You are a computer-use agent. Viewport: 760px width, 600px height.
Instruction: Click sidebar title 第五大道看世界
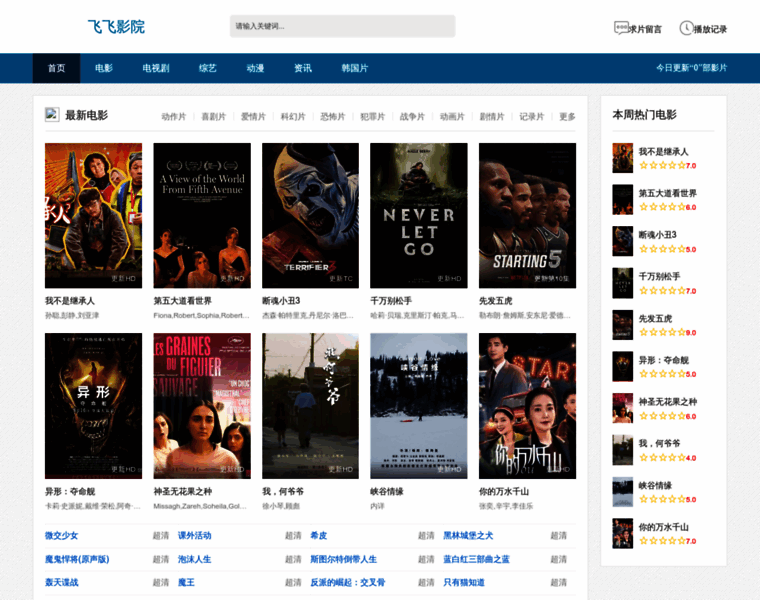[x=667, y=193]
